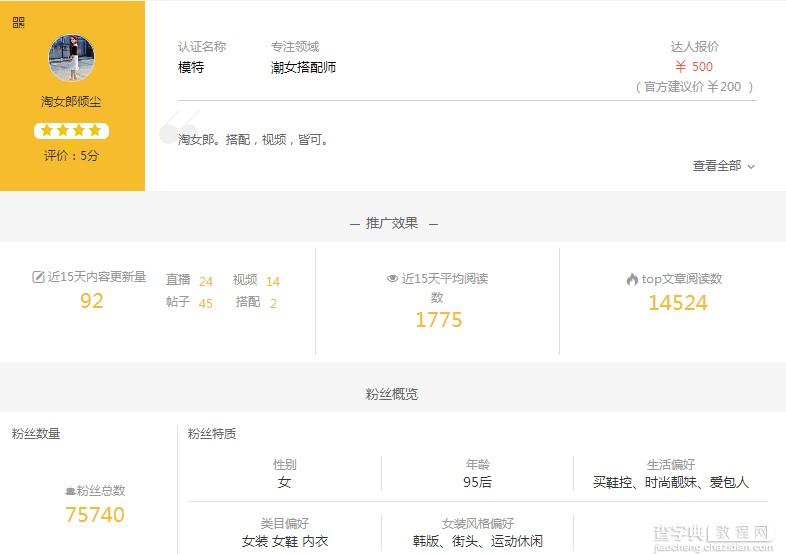Click the content update count 92
Image resolution: width=786 pixels, height=554 pixels.
click(x=92, y=301)
